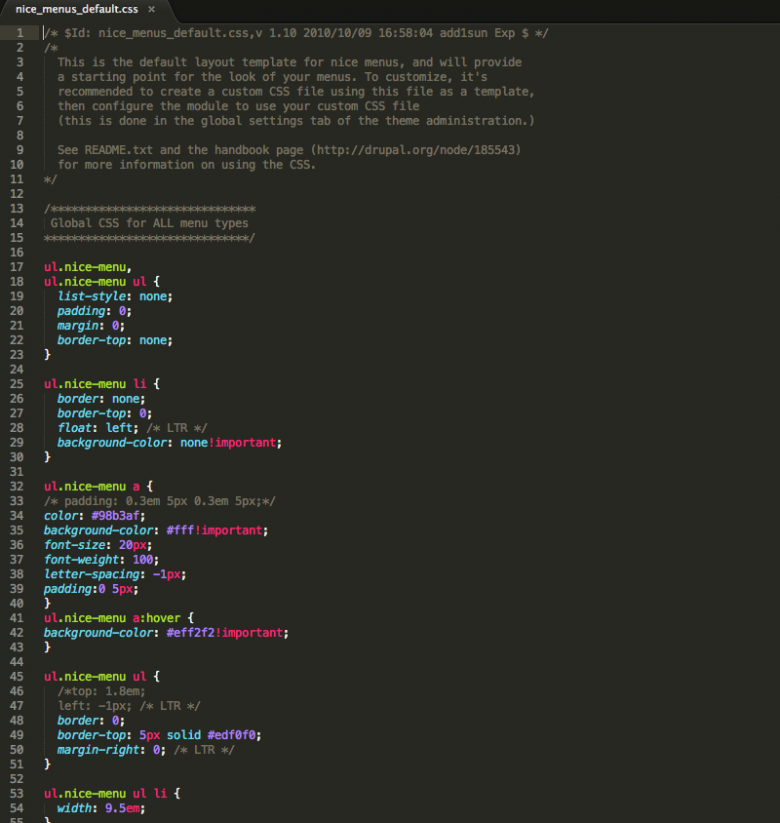Click 'font-weight: 100;' declaration

[101, 560]
